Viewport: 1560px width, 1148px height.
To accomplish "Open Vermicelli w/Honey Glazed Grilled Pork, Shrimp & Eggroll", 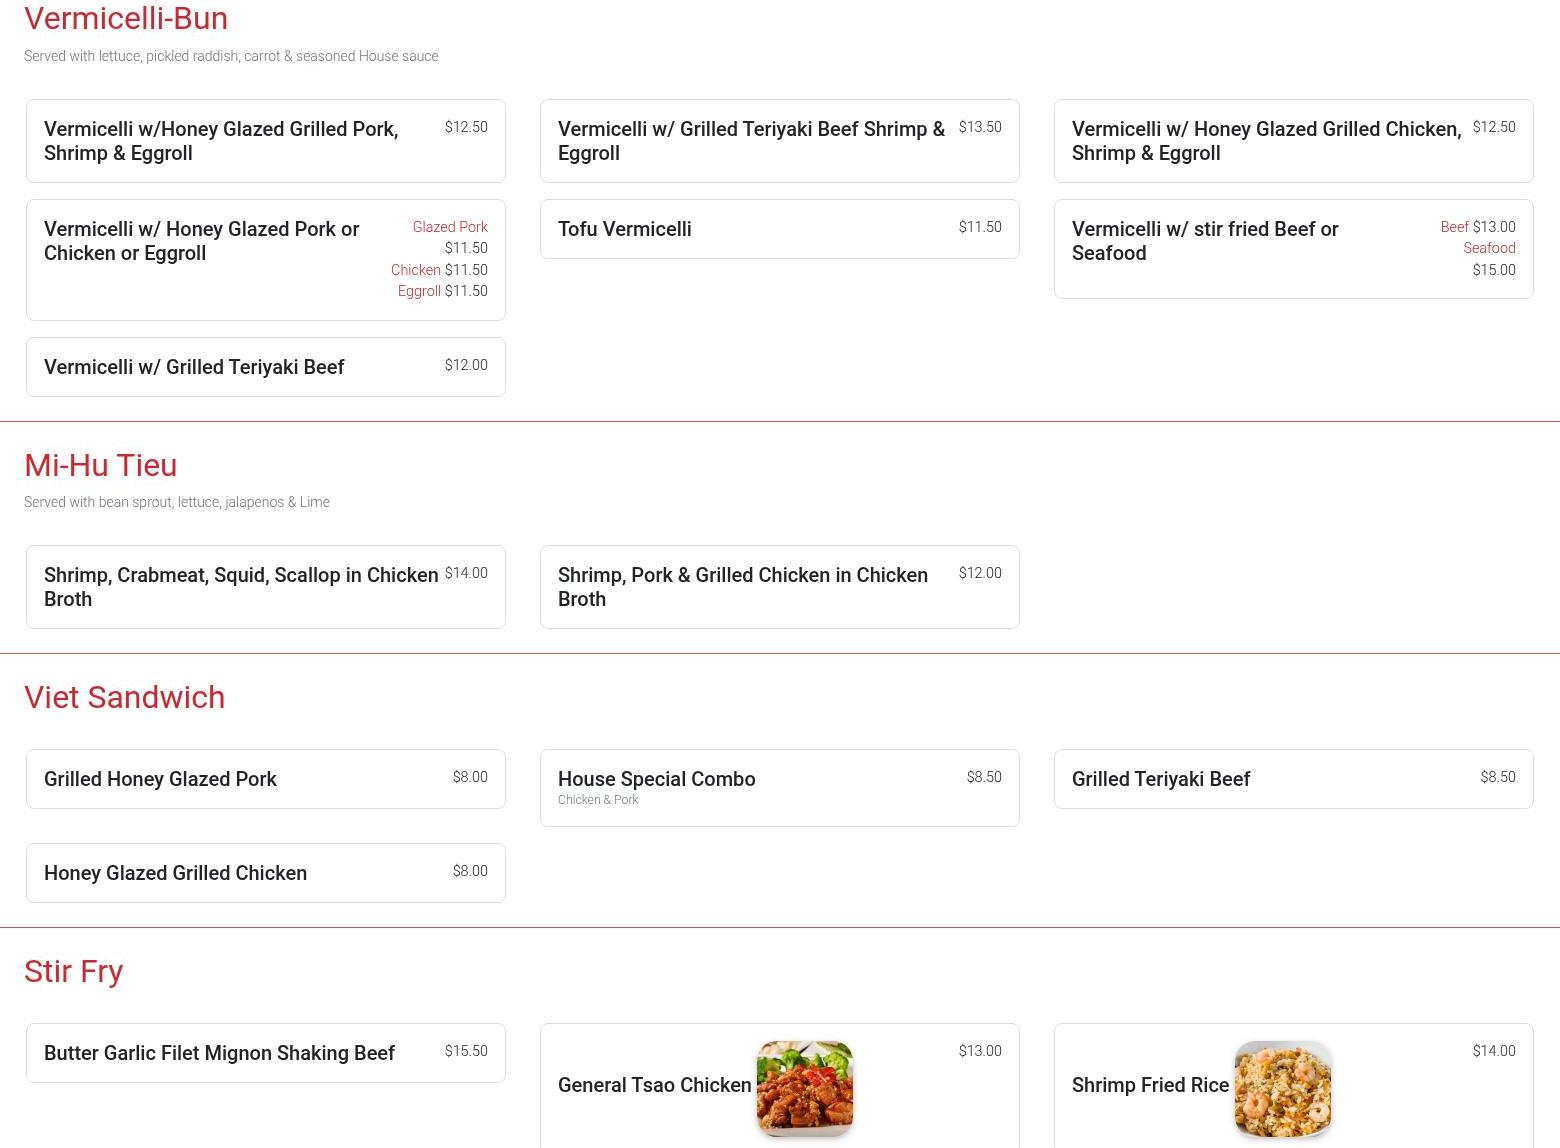I will click(x=266, y=141).
